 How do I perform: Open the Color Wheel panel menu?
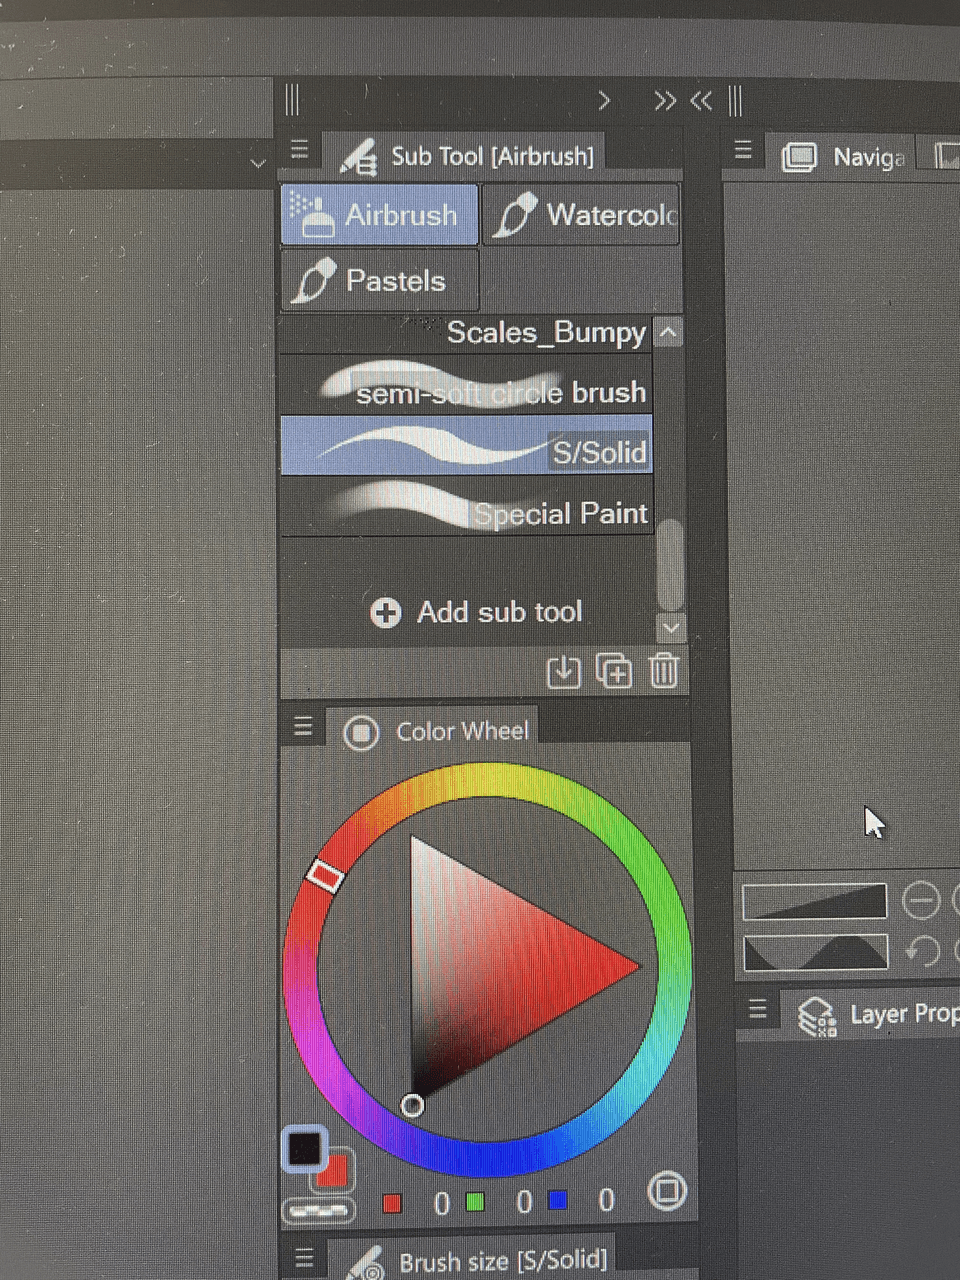303,727
